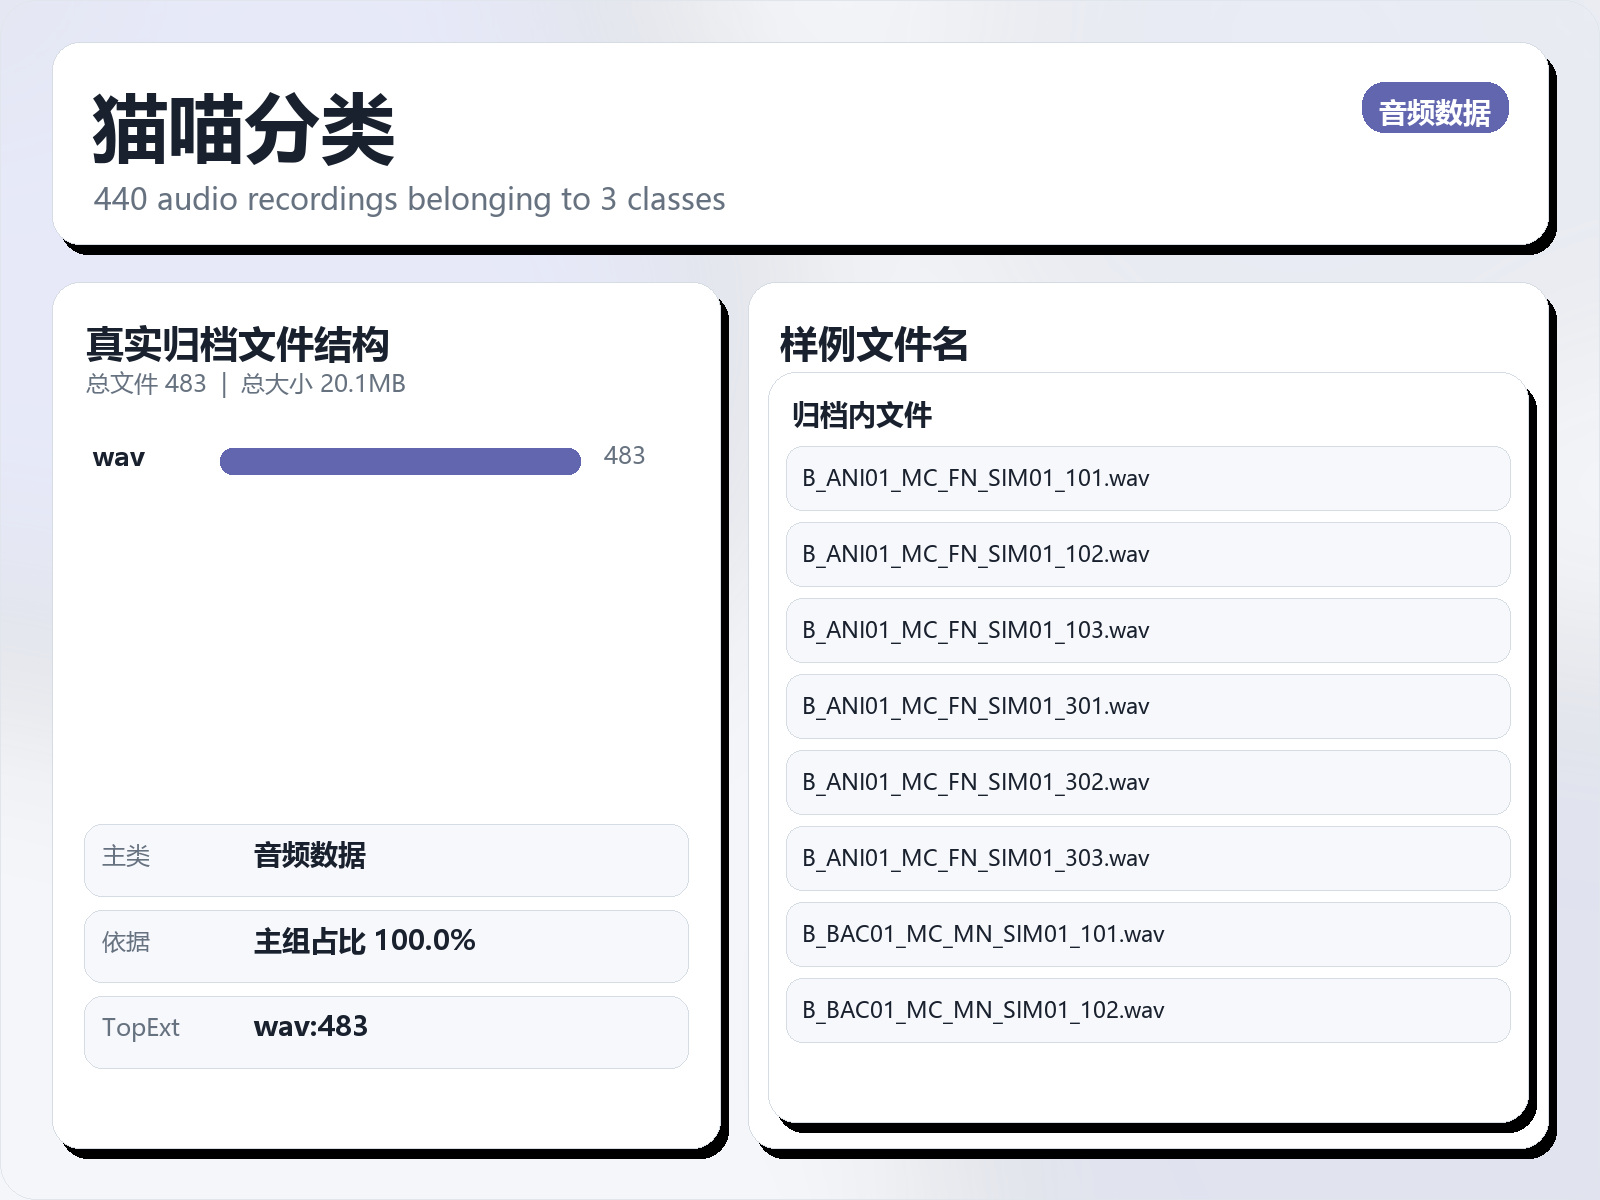Open the 样例文件名 section header

coord(874,344)
